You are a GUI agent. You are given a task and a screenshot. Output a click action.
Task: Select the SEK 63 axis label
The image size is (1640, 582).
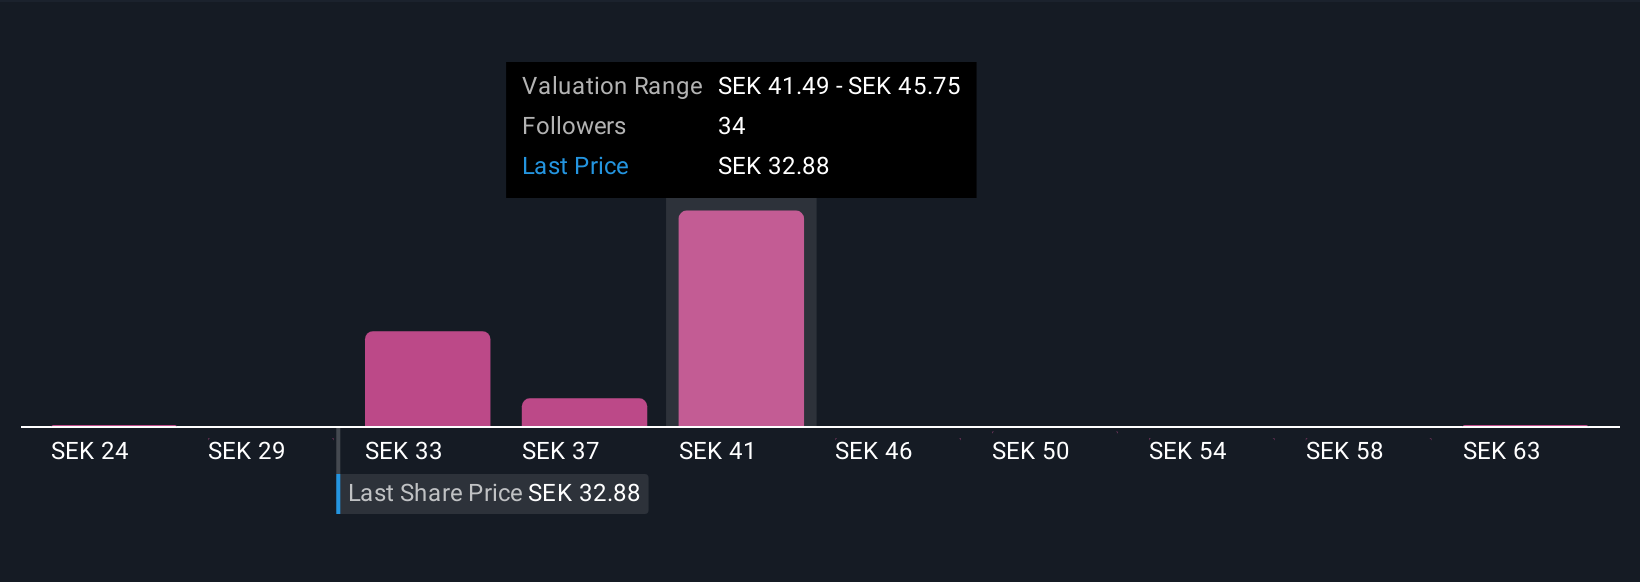(1501, 451)
